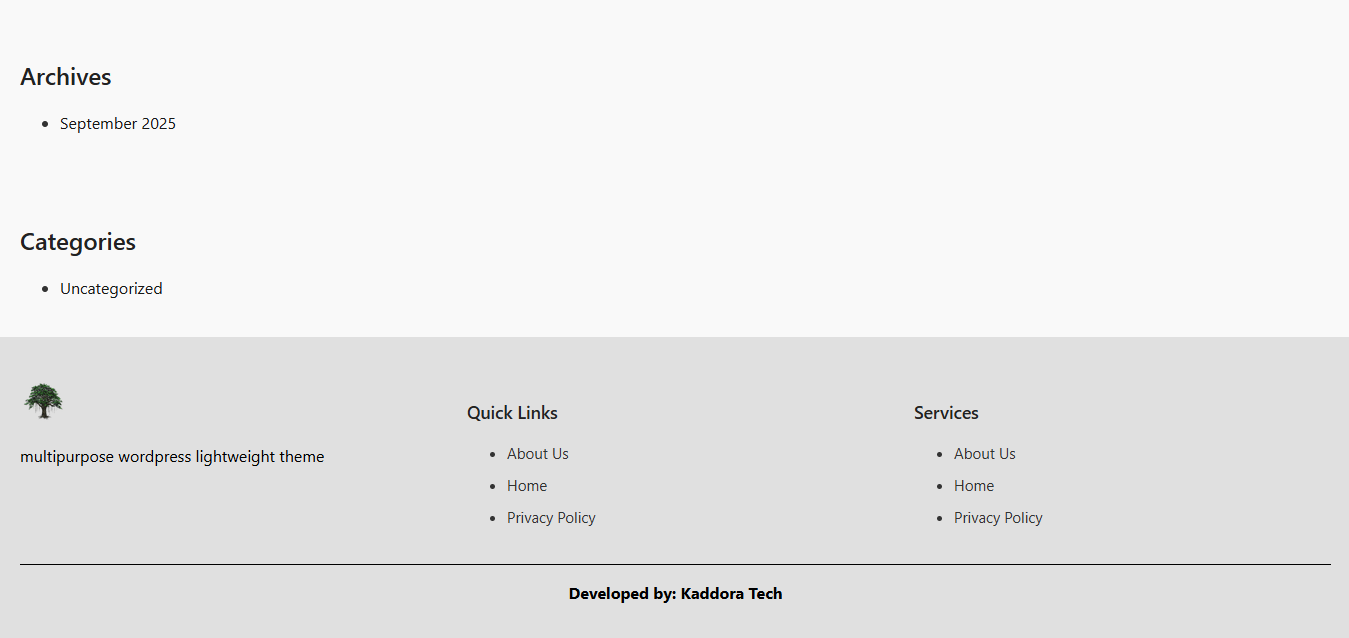Open Privacy Policy under Quick Links
1349x638 pixels.
click(551, 518)
